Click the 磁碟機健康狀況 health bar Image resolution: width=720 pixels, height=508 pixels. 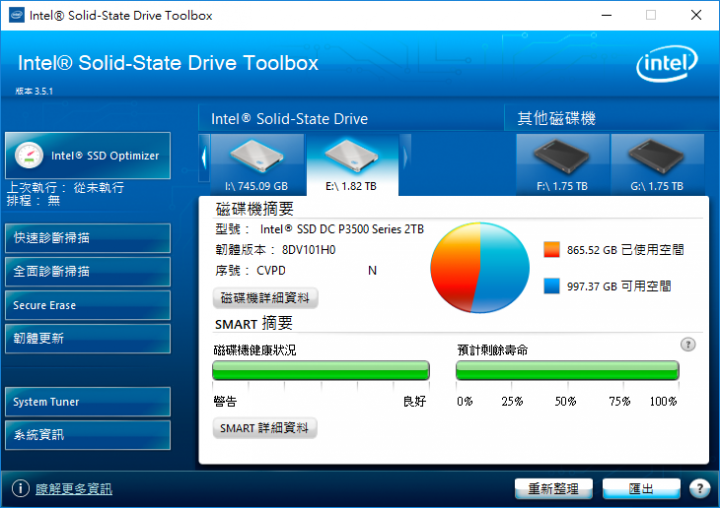pyautogui.click(x=321, y=370)
